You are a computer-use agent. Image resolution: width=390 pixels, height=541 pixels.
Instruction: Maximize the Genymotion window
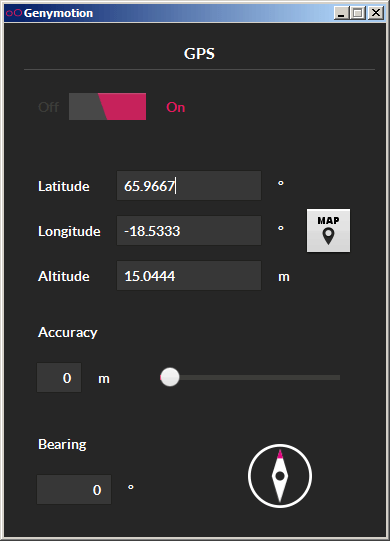click(x=358, y=13)
